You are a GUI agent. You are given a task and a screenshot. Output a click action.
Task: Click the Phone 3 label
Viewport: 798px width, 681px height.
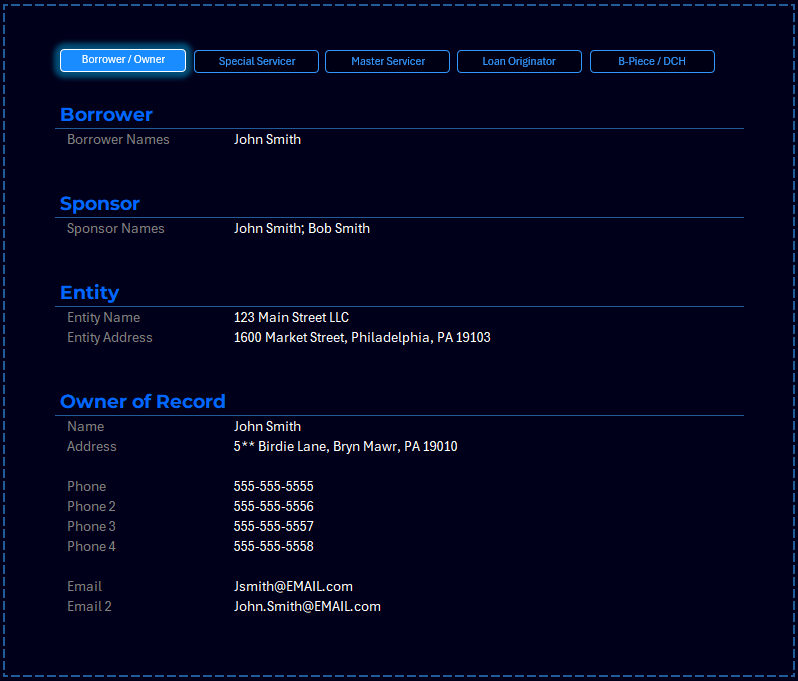(x=91, y=526)
